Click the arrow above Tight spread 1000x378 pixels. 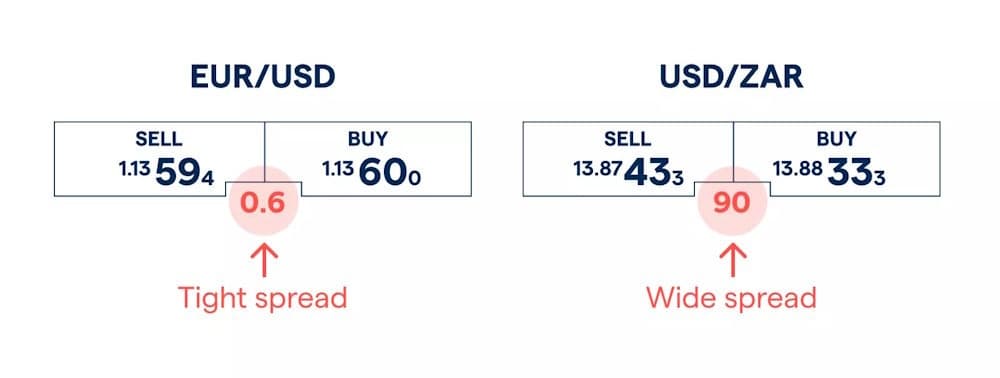(x=263, y=259)
